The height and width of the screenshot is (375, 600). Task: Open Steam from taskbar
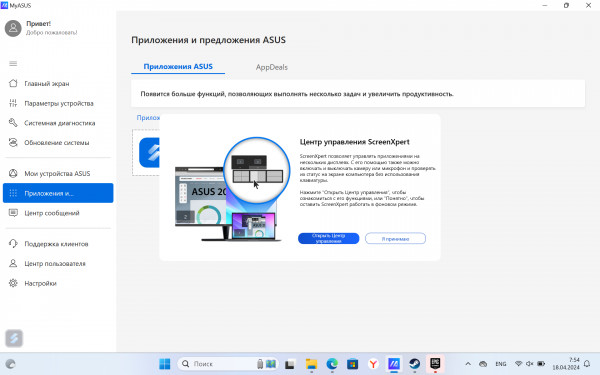tap(414, 364)
